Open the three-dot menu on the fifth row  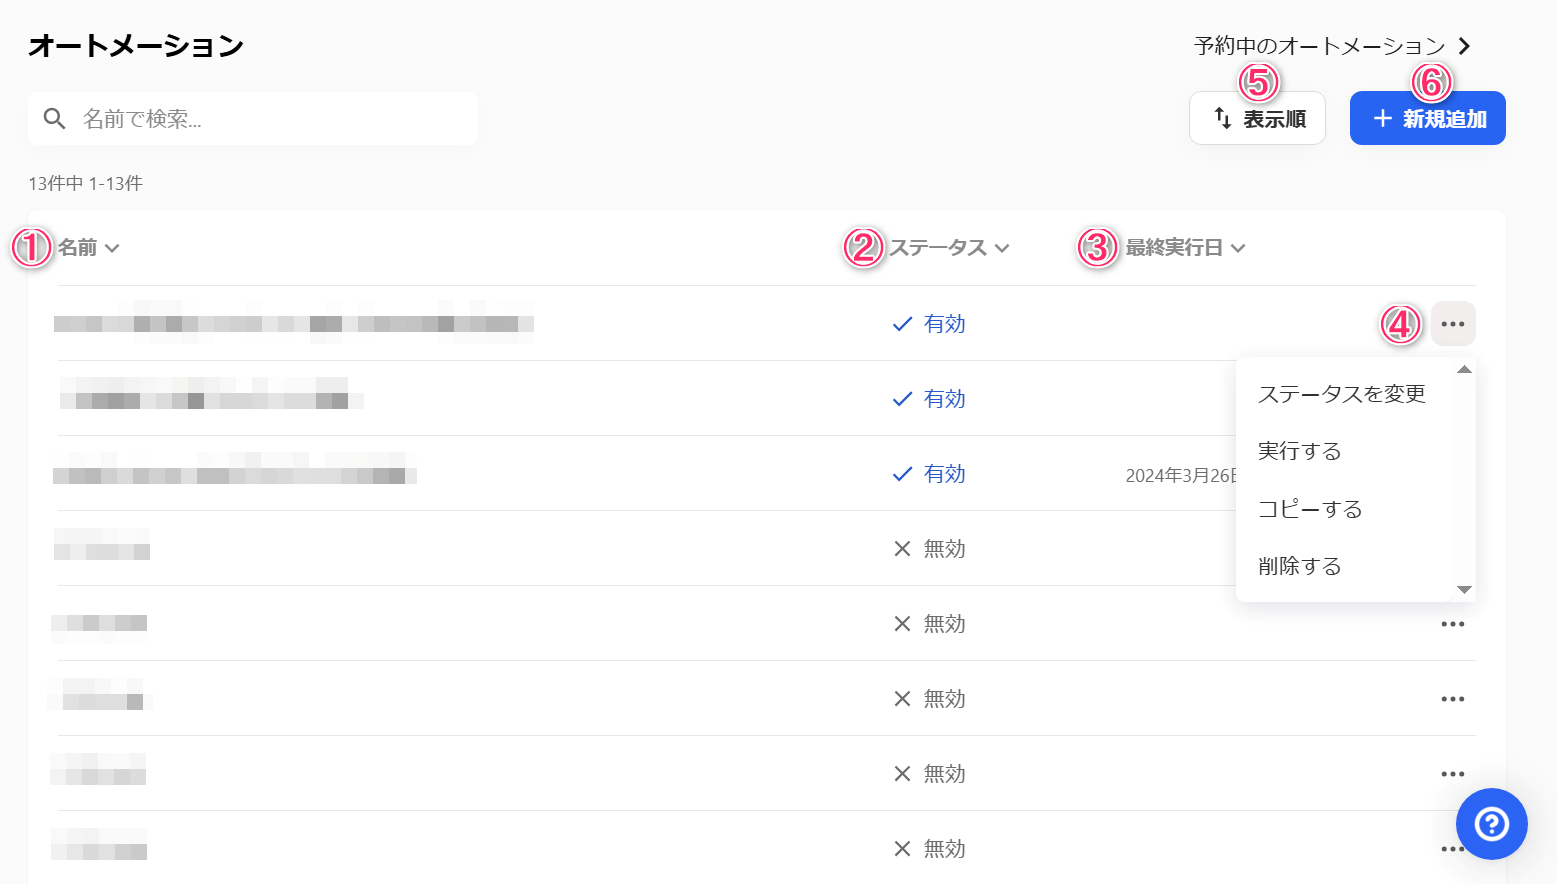[x=1453, y=624]
